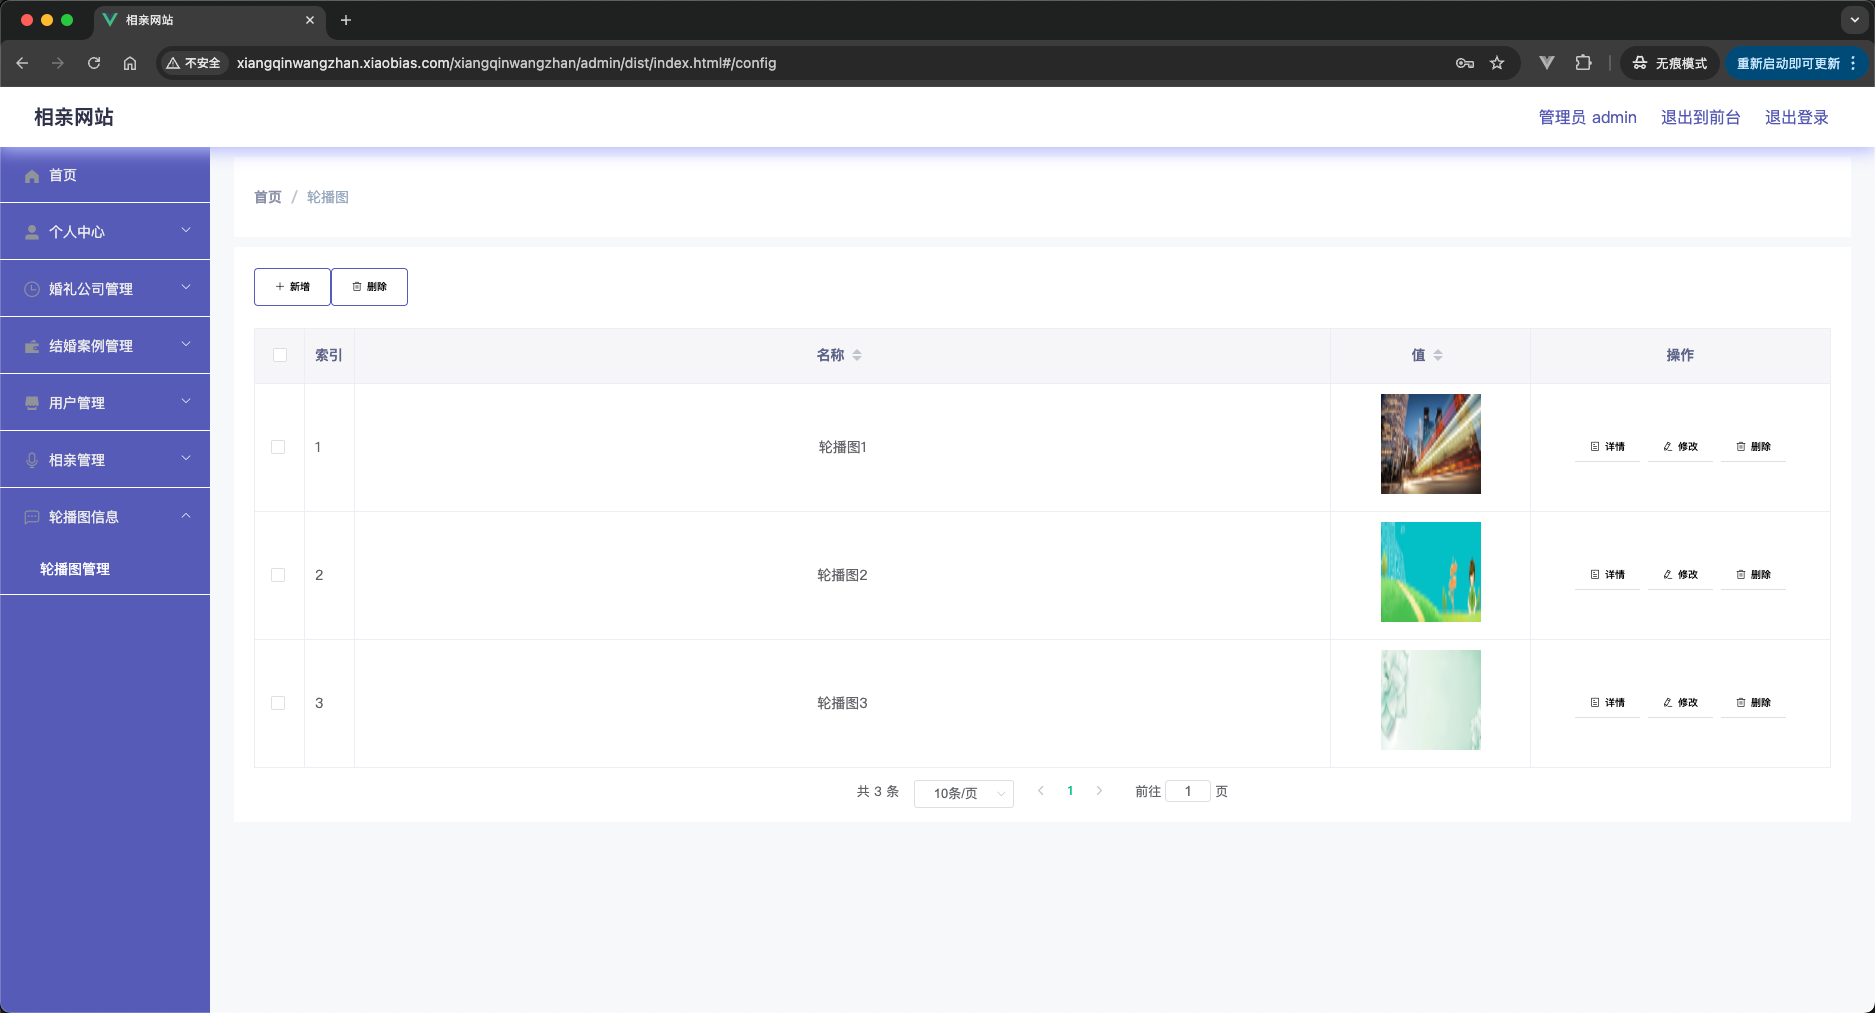Click the pale green thumbnail of 轮播图3
1875x1013 pixels.
[1430, 700]
